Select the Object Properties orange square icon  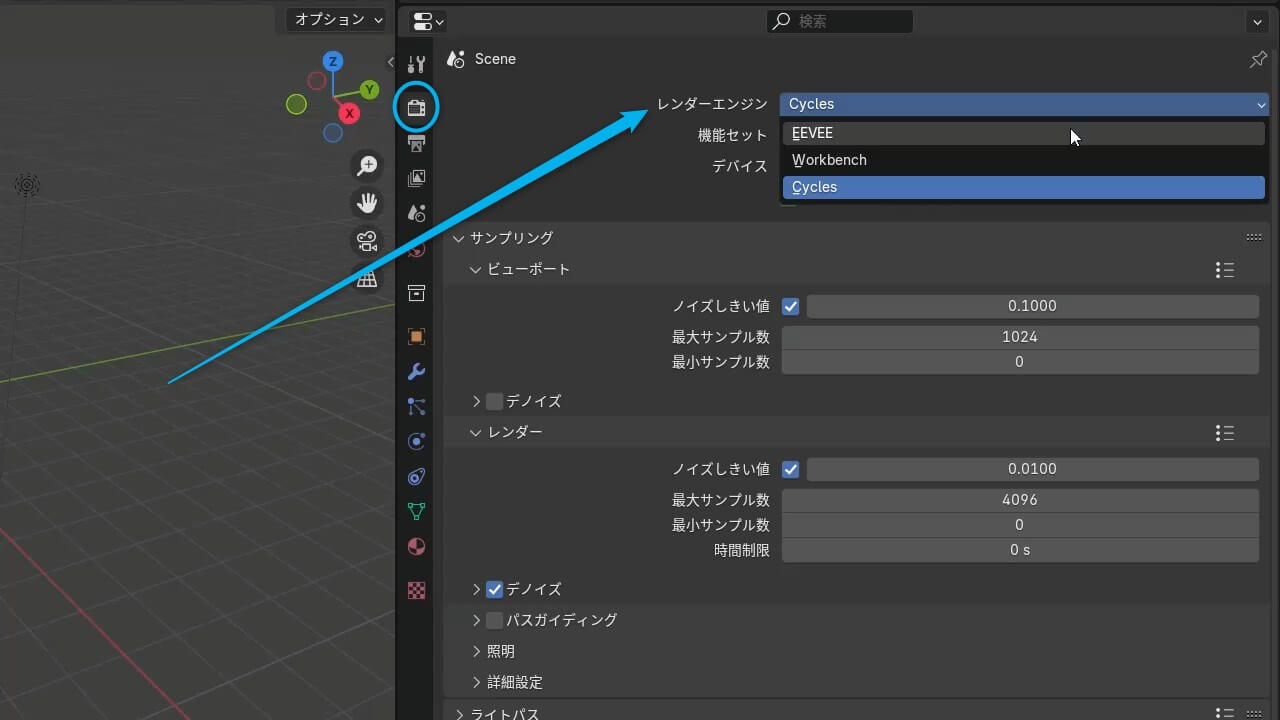click(x=417, y=336)
